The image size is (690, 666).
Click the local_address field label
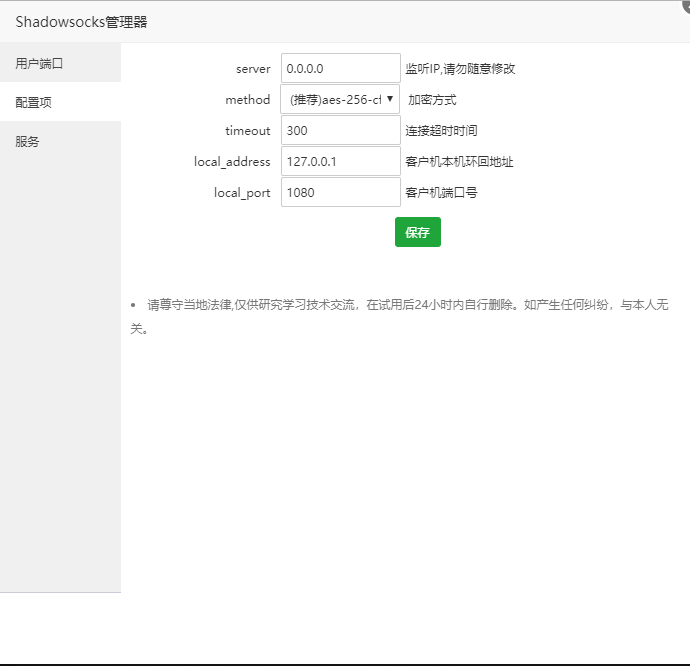(x=232, y=162)
